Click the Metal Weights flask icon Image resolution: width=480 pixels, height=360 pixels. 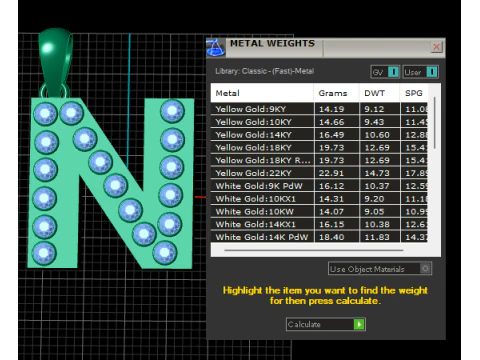point(215,47)
